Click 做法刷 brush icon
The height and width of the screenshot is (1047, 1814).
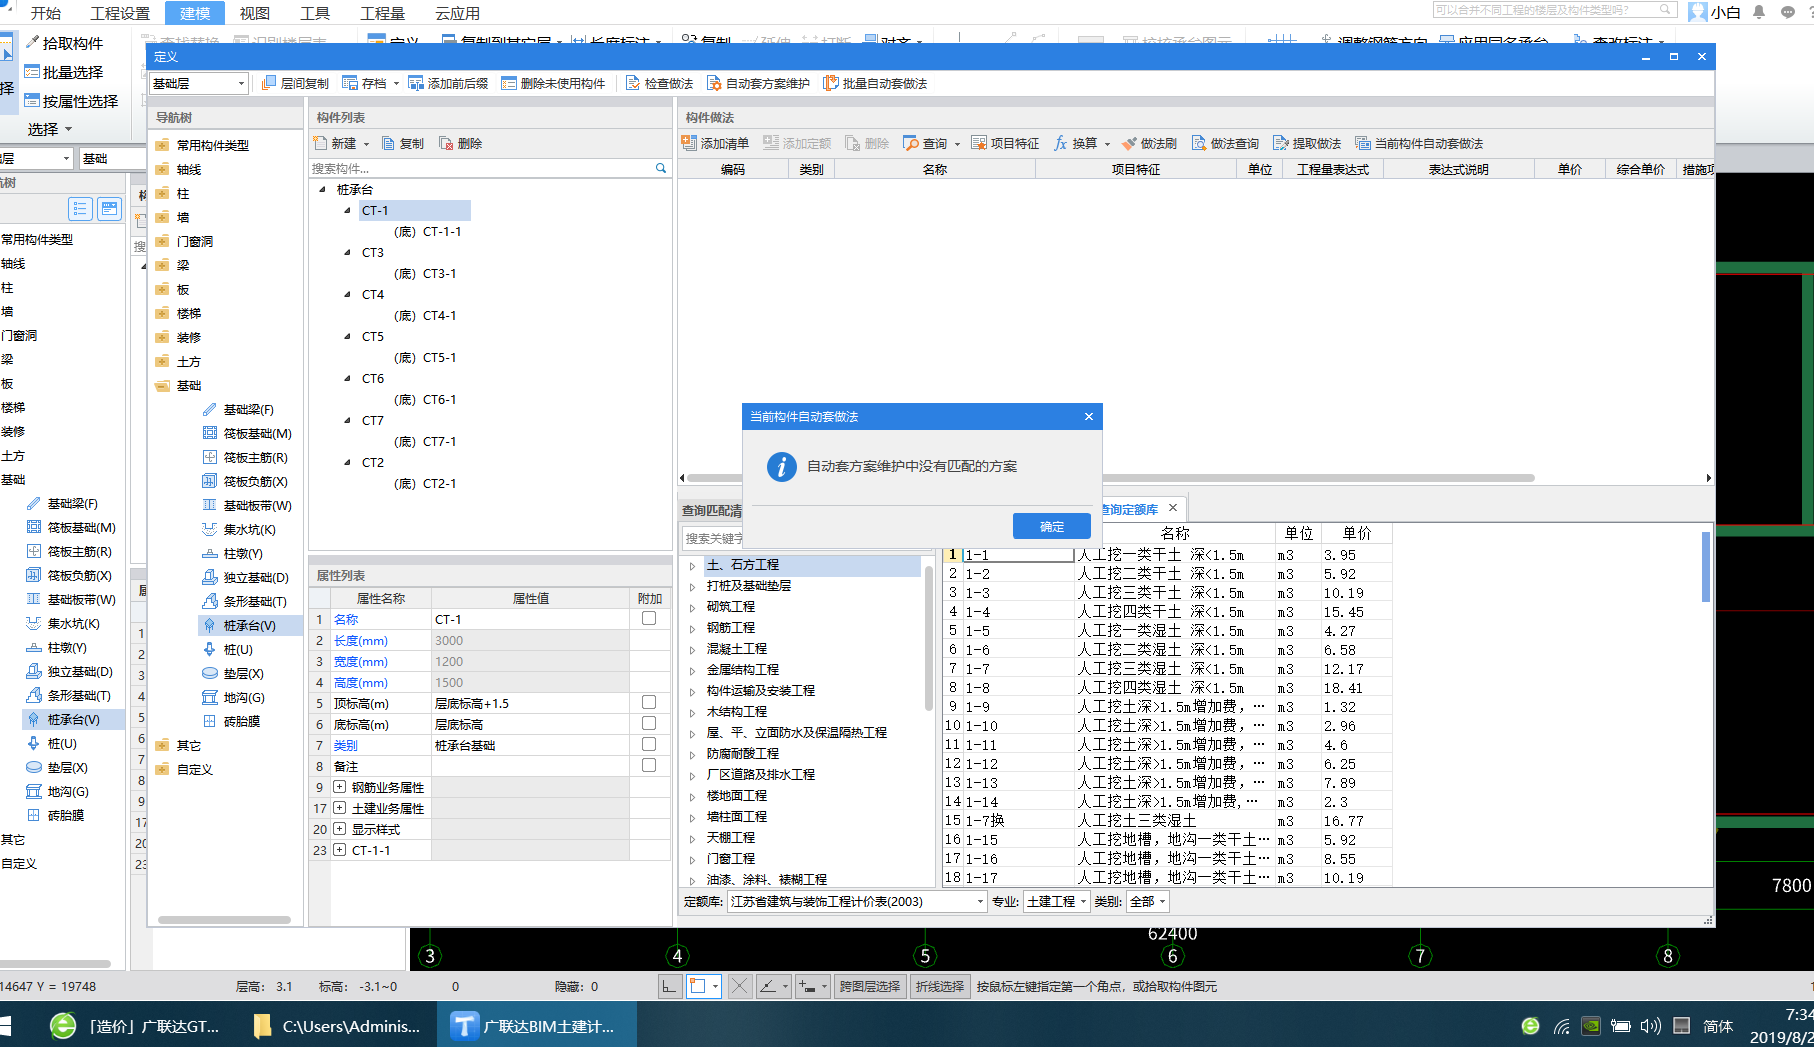click(x=1129, y=143)
